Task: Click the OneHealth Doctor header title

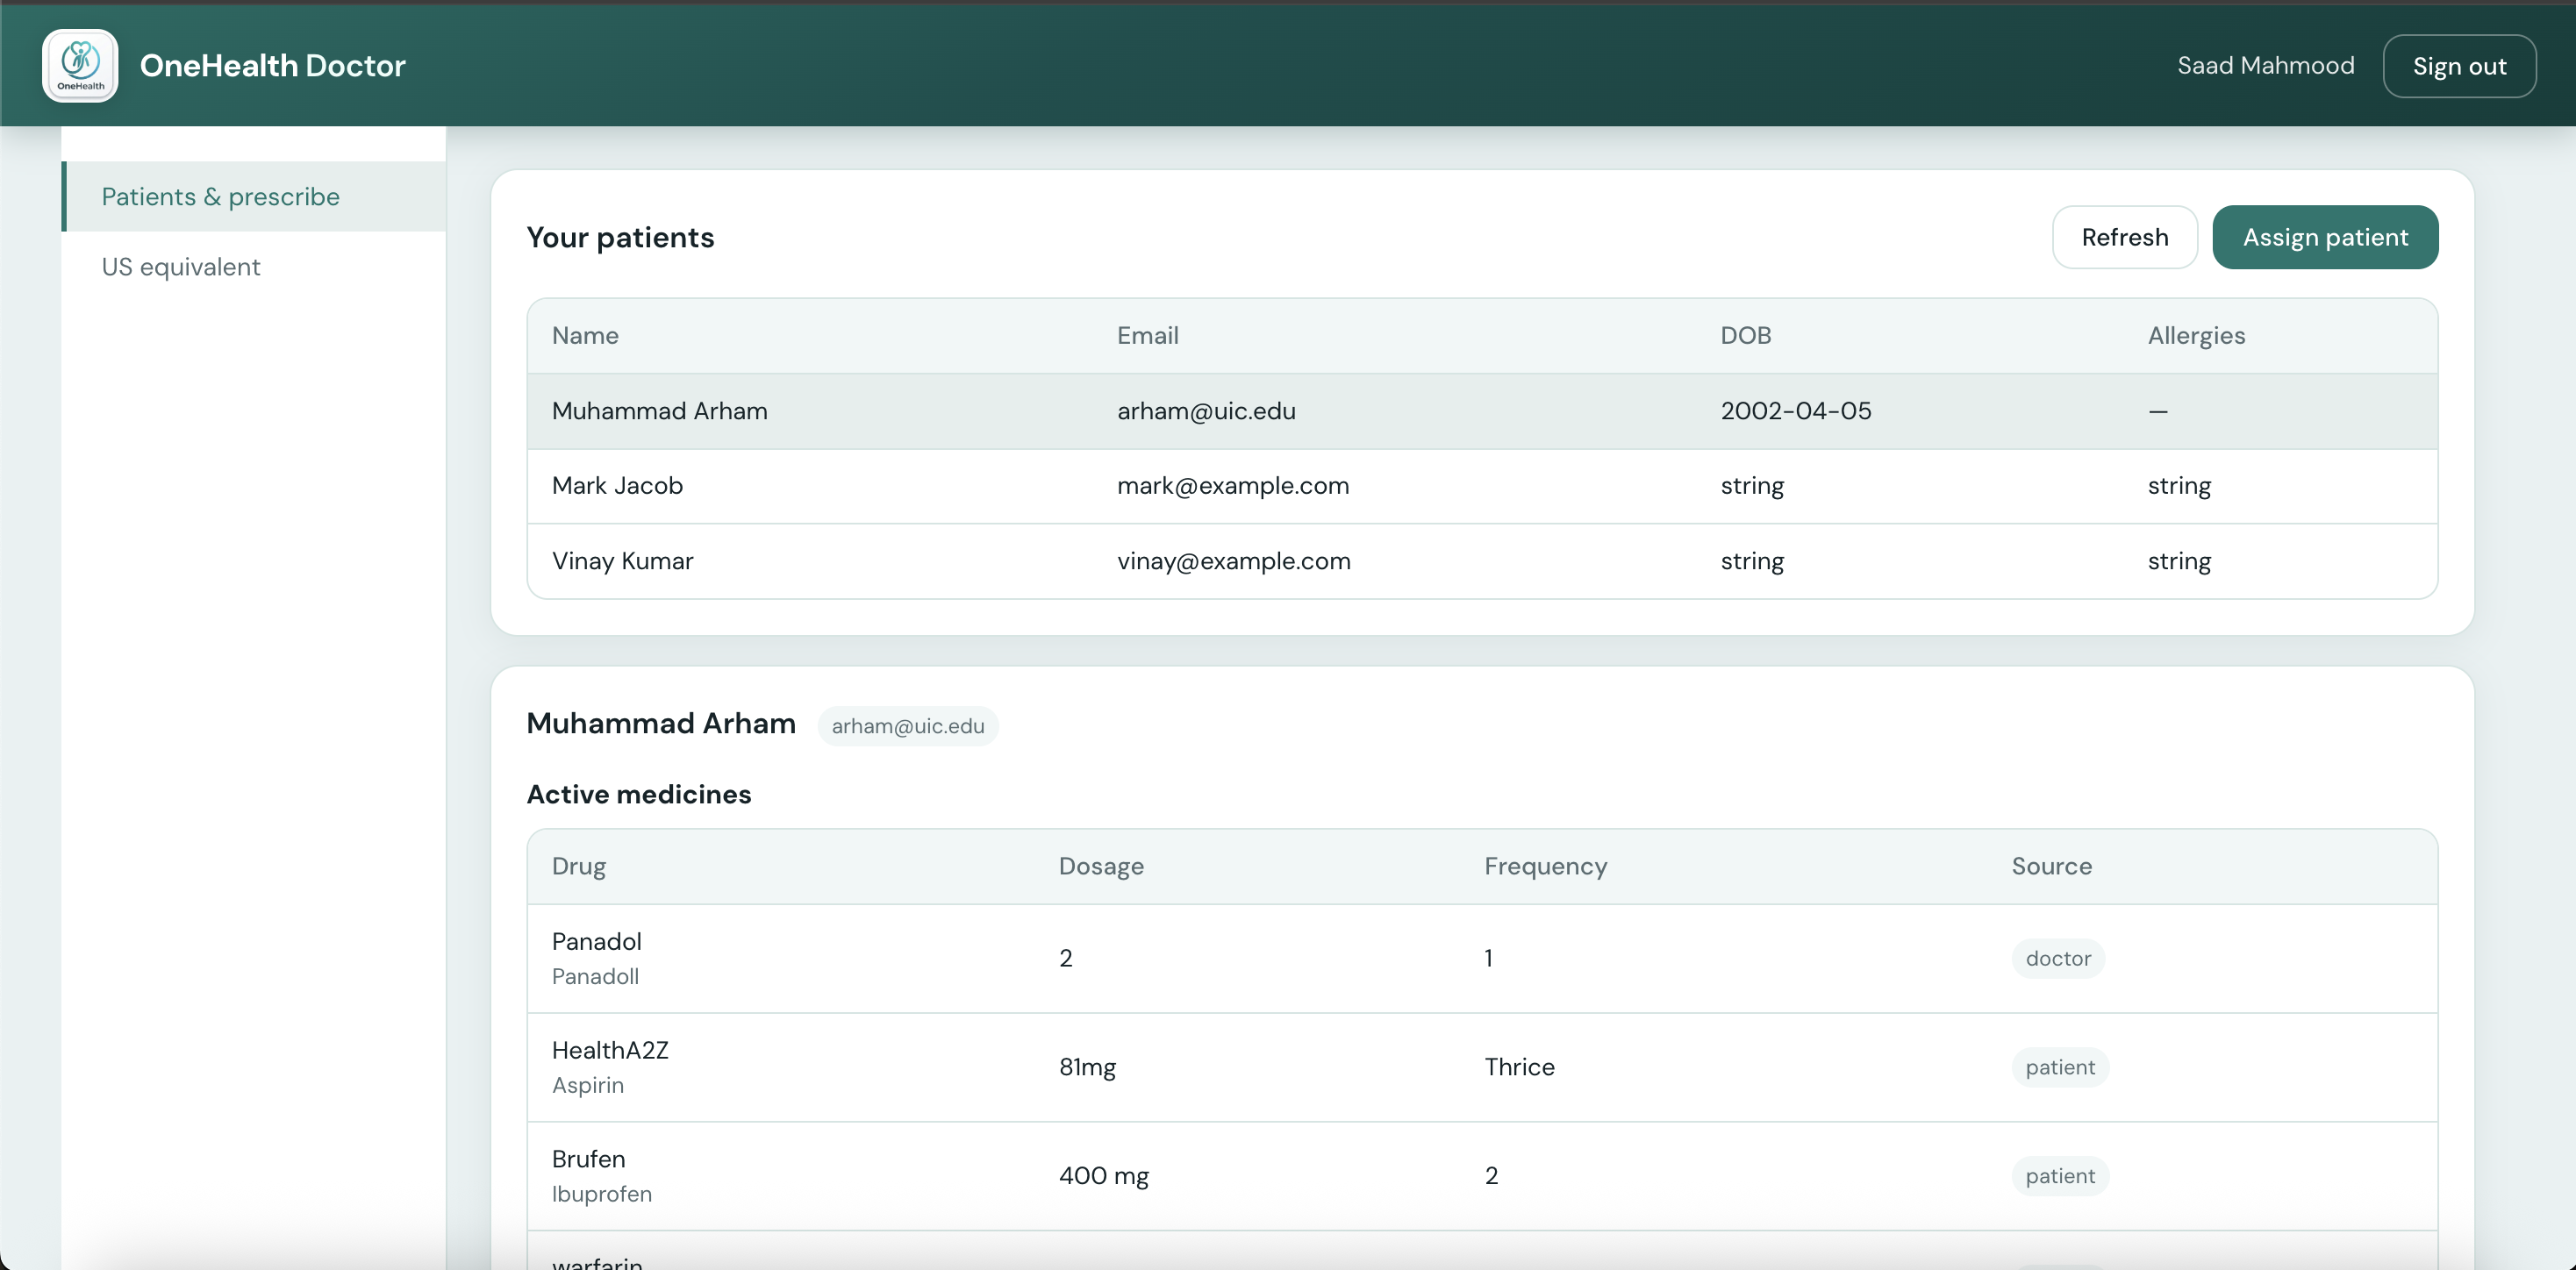Action: pos(272,66)
